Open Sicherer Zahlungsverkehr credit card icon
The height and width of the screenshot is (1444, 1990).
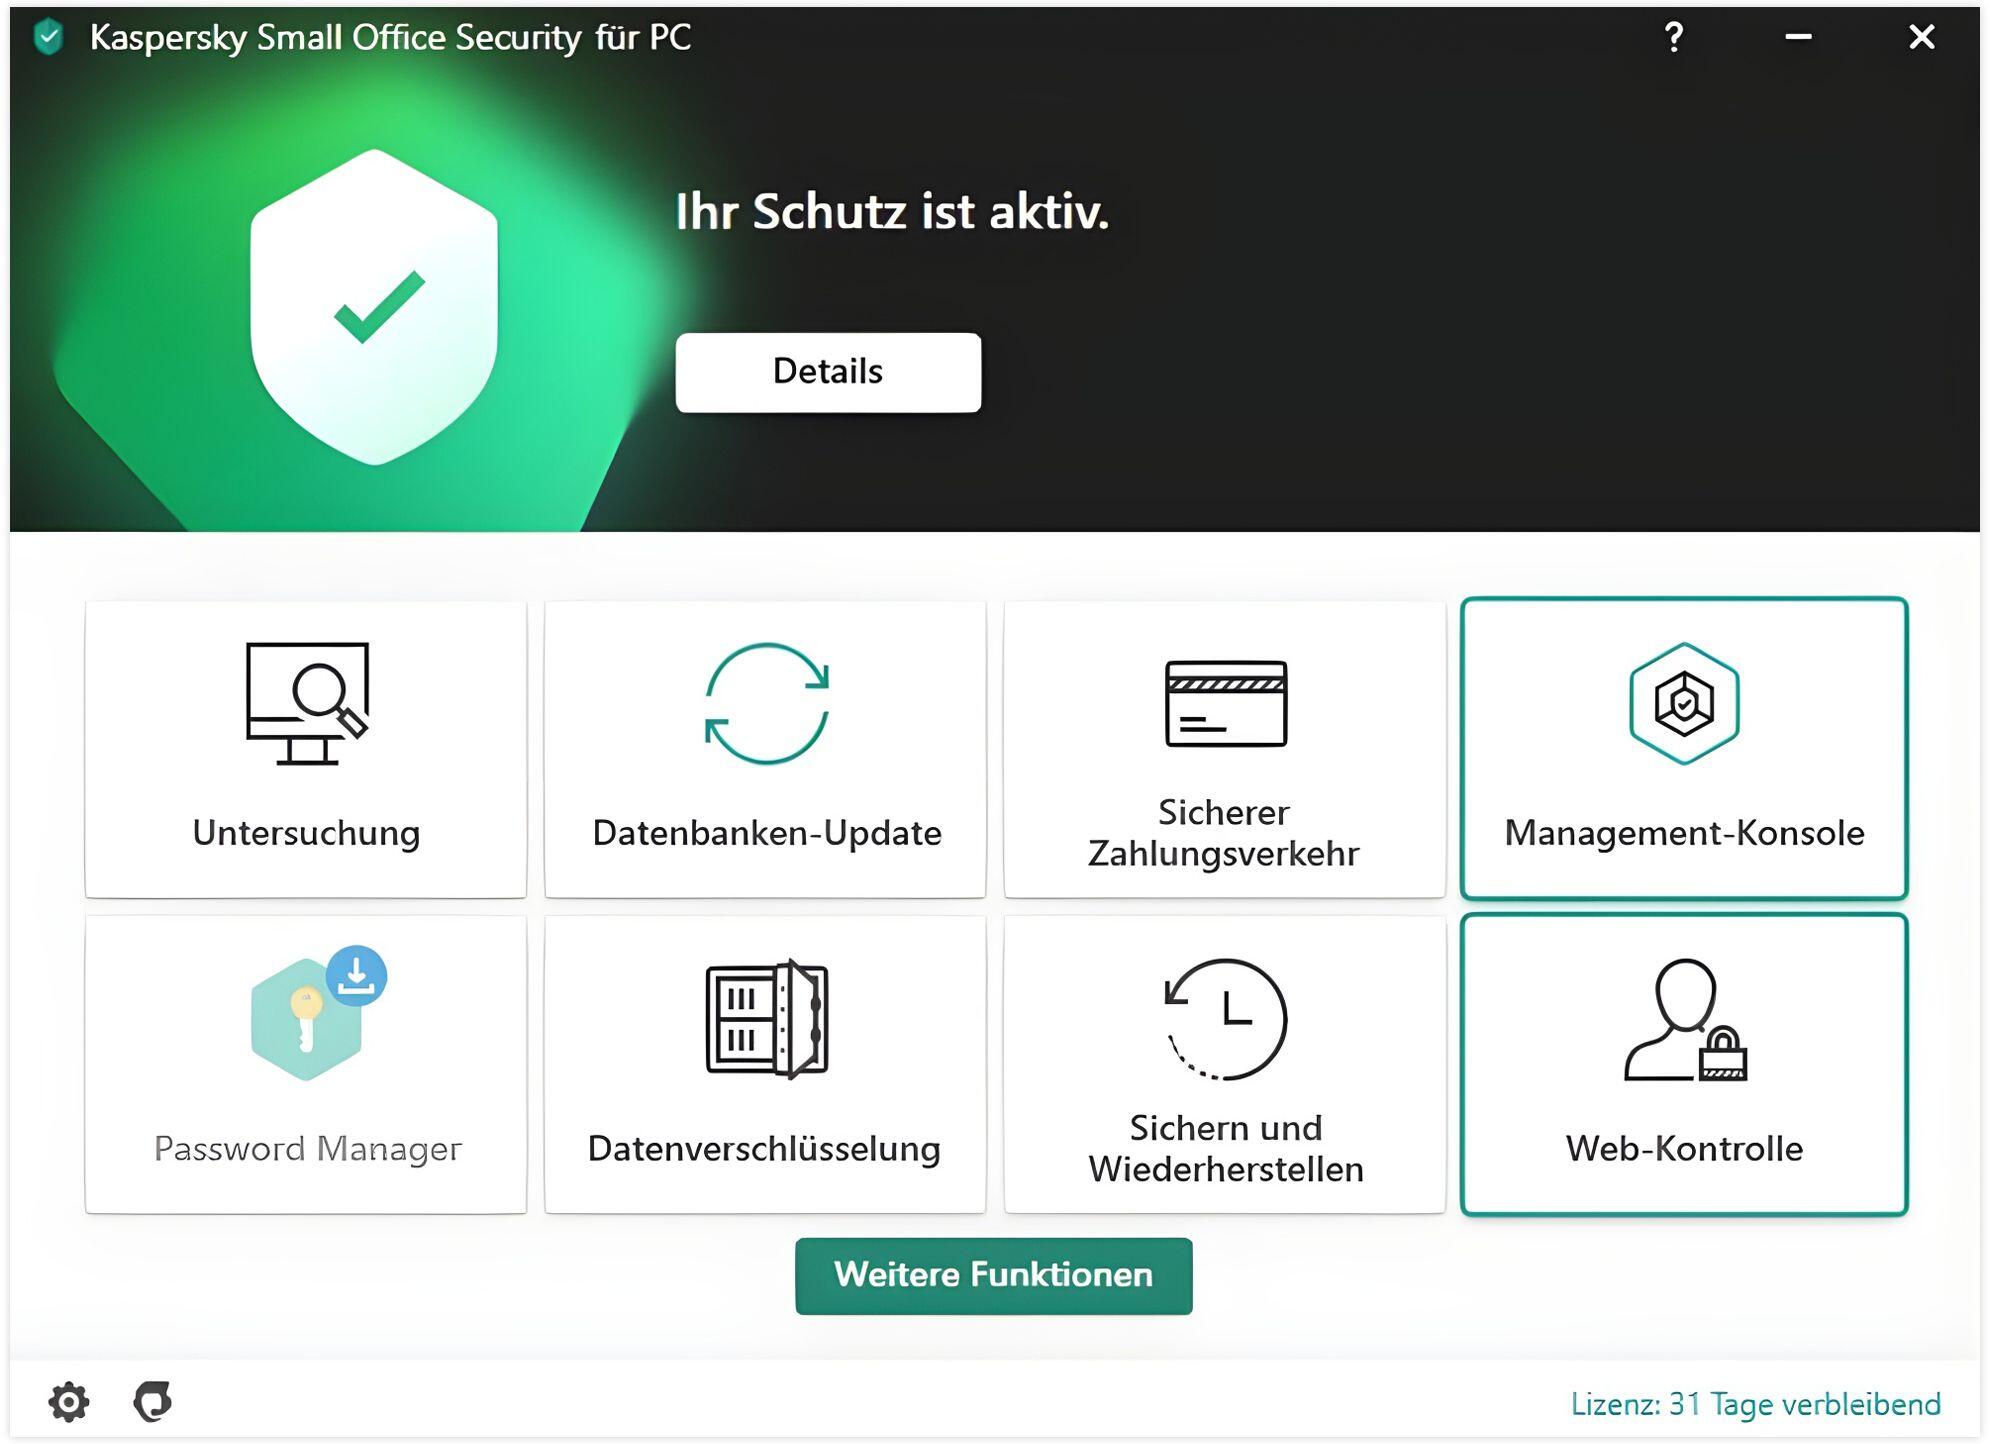click(x=1225, y=704)
